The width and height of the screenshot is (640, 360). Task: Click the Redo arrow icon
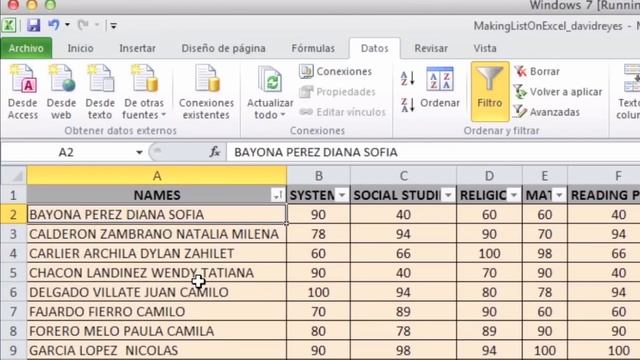(83, 25)
